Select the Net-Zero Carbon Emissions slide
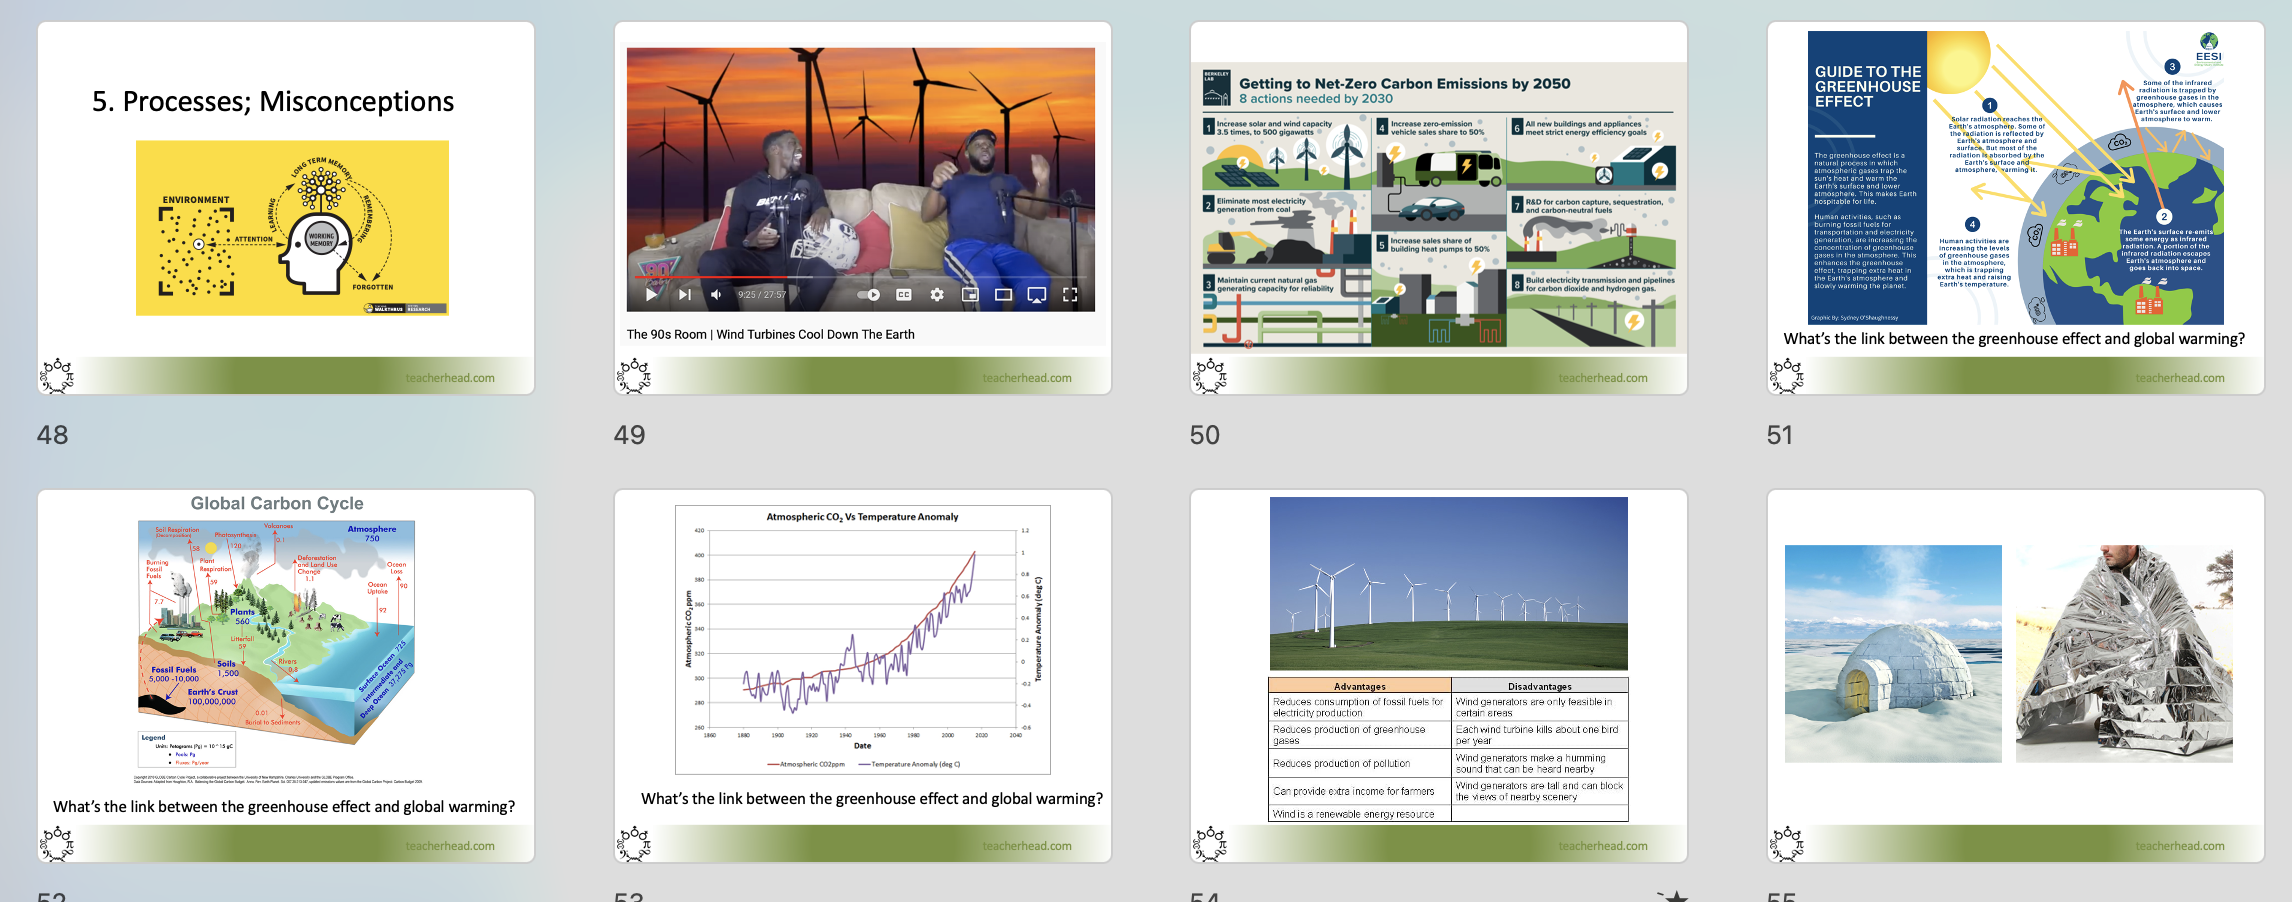Image resolution: width=2292 pixels, height=902 pixels. coord(1438,208)
